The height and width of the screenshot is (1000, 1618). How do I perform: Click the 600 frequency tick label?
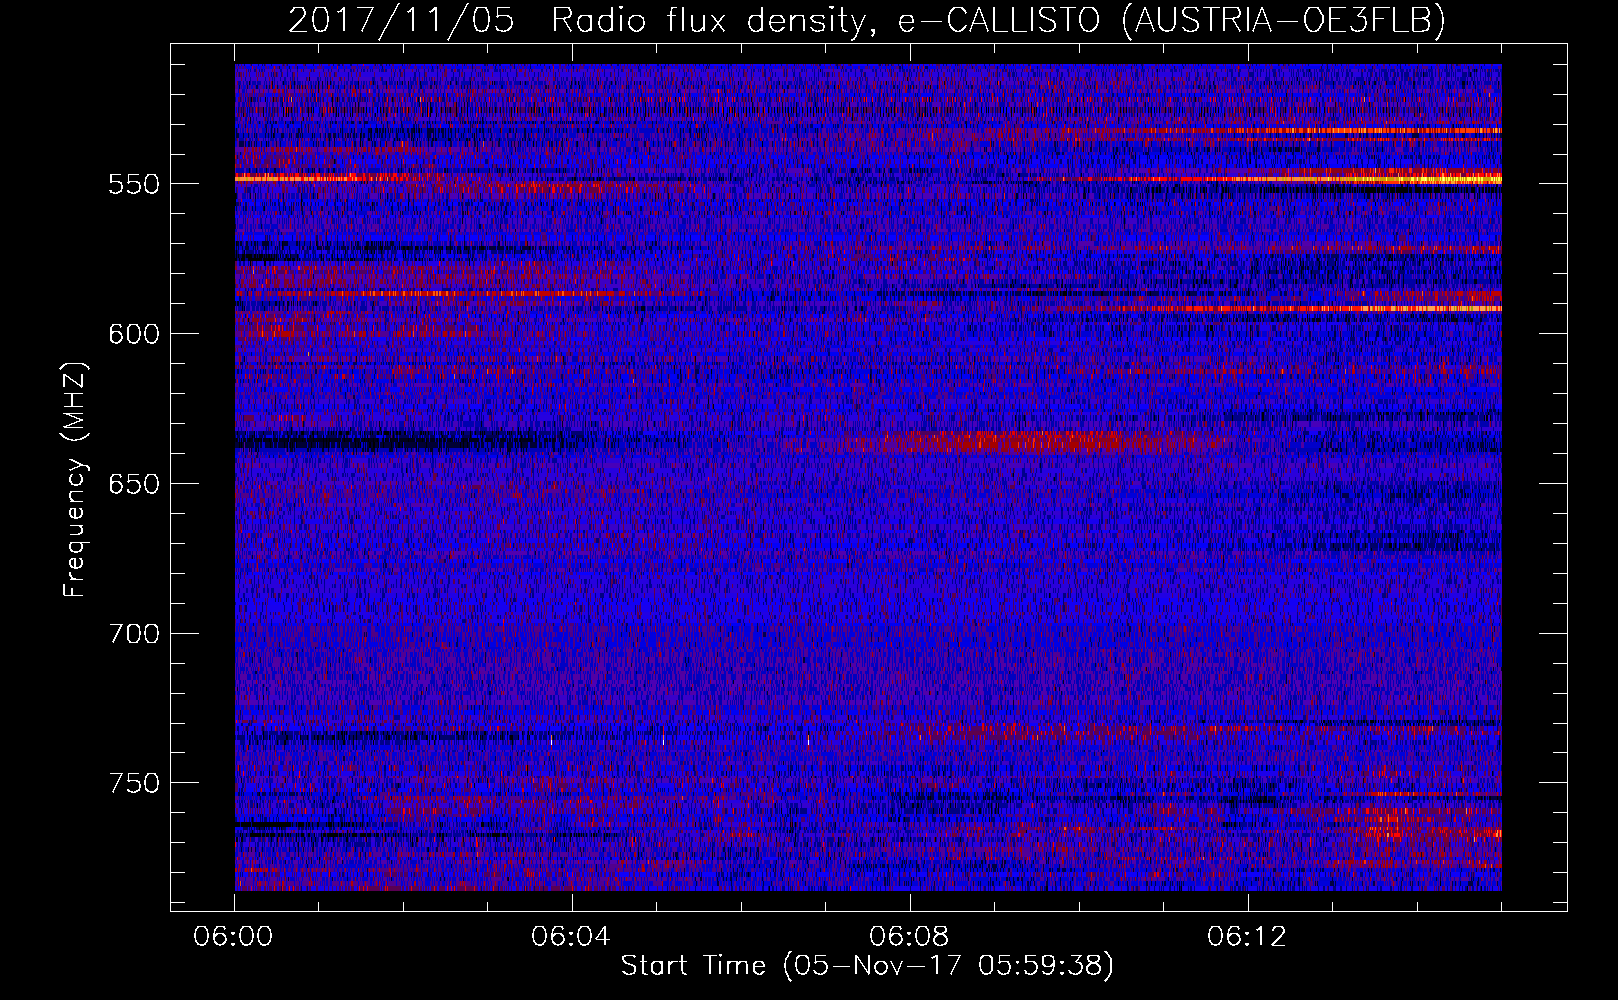coord(134,334)
